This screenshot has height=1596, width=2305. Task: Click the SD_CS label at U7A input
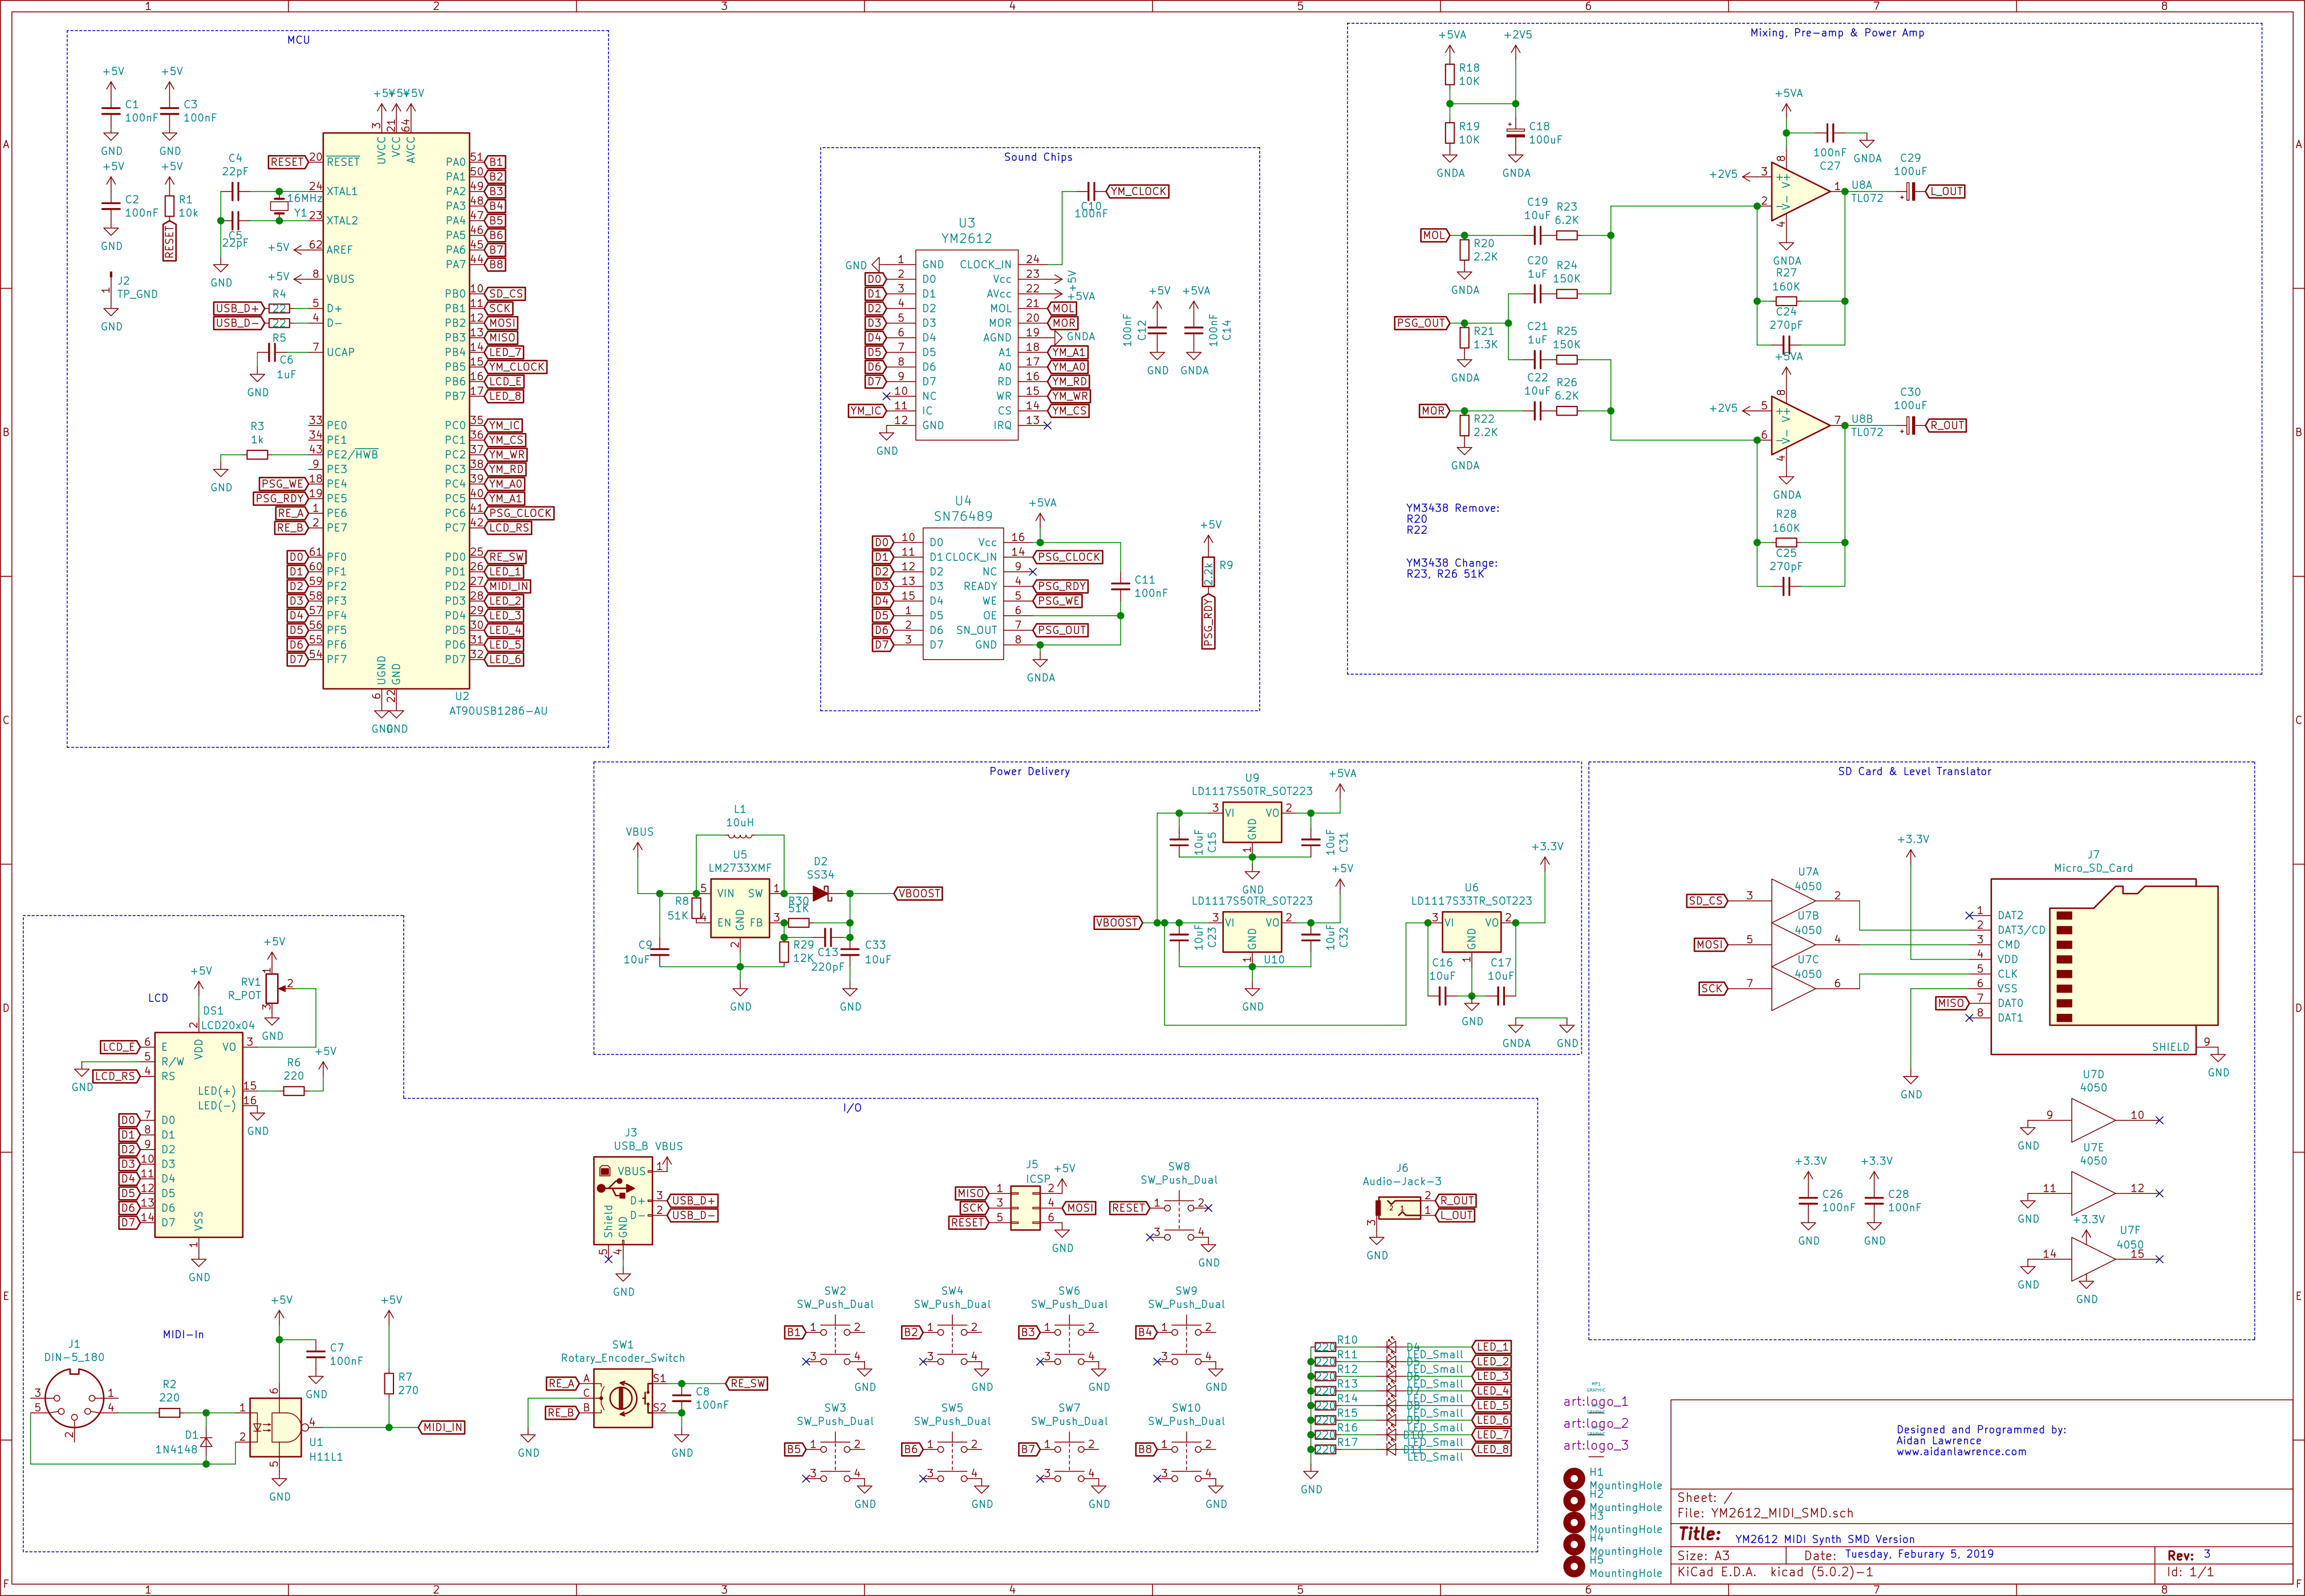click(x=1706, y=901)
